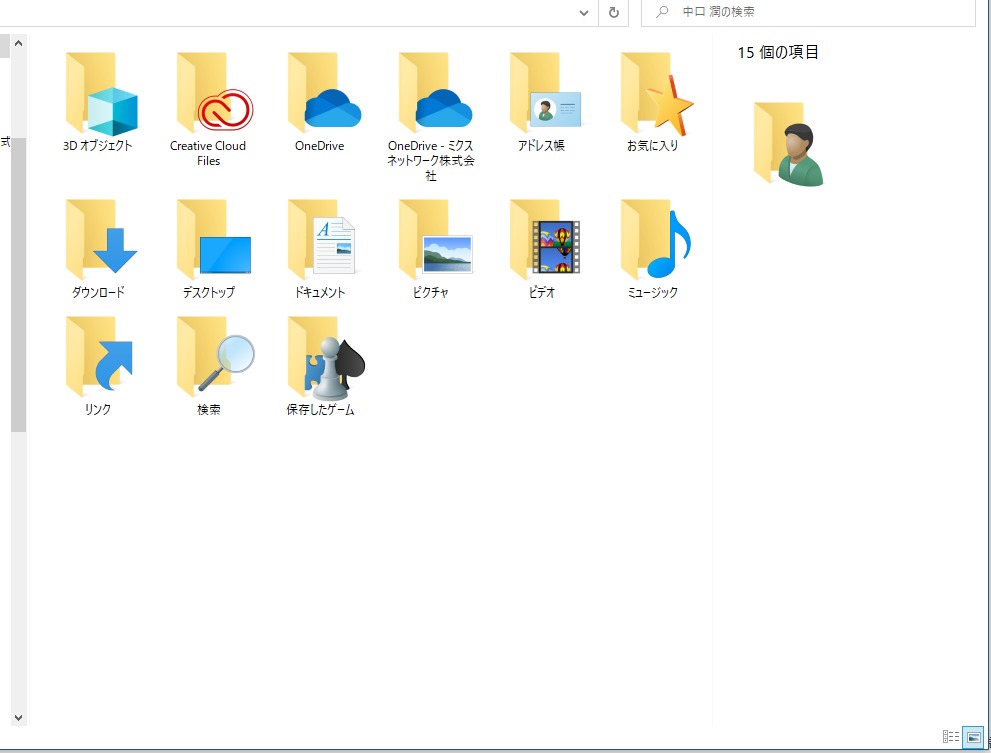Expand the address bar history dropdown
The height and width of the screenshot is (753, 991).
point(585,12)
